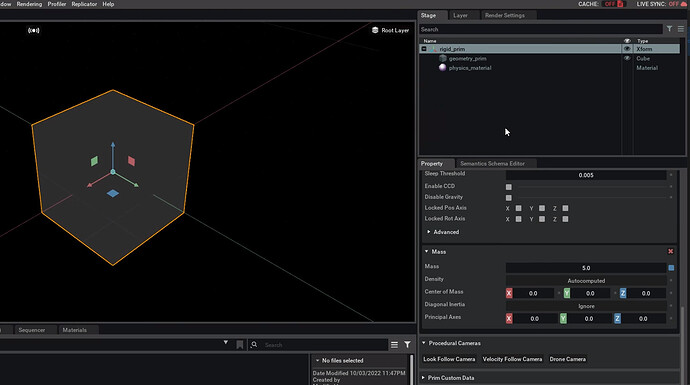The width and height of the screenshot is (690, 385).
Task: Click the Drone Camera button
Action: [568, 359]
